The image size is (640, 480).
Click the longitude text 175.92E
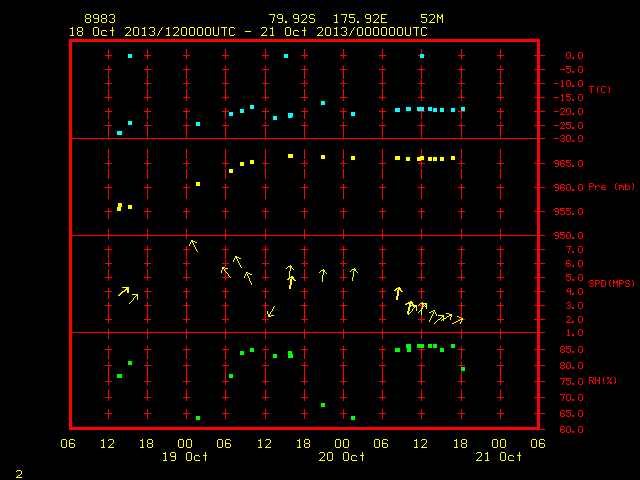click(360, 19)
